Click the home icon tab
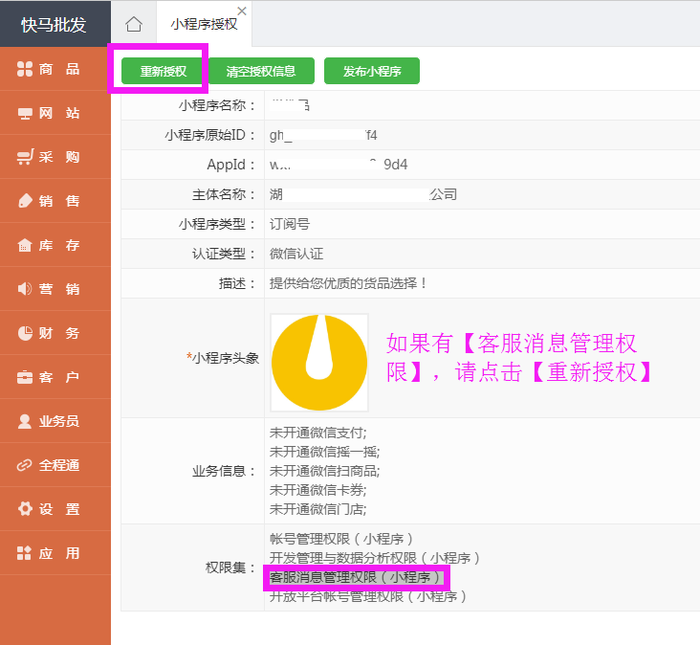Screen dimensions: 700x645 (x=133, y=24)
